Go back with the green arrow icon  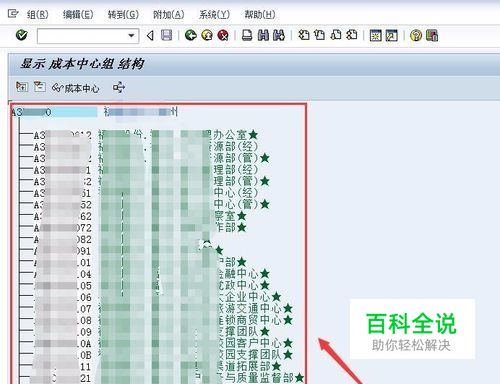point(191,35)
